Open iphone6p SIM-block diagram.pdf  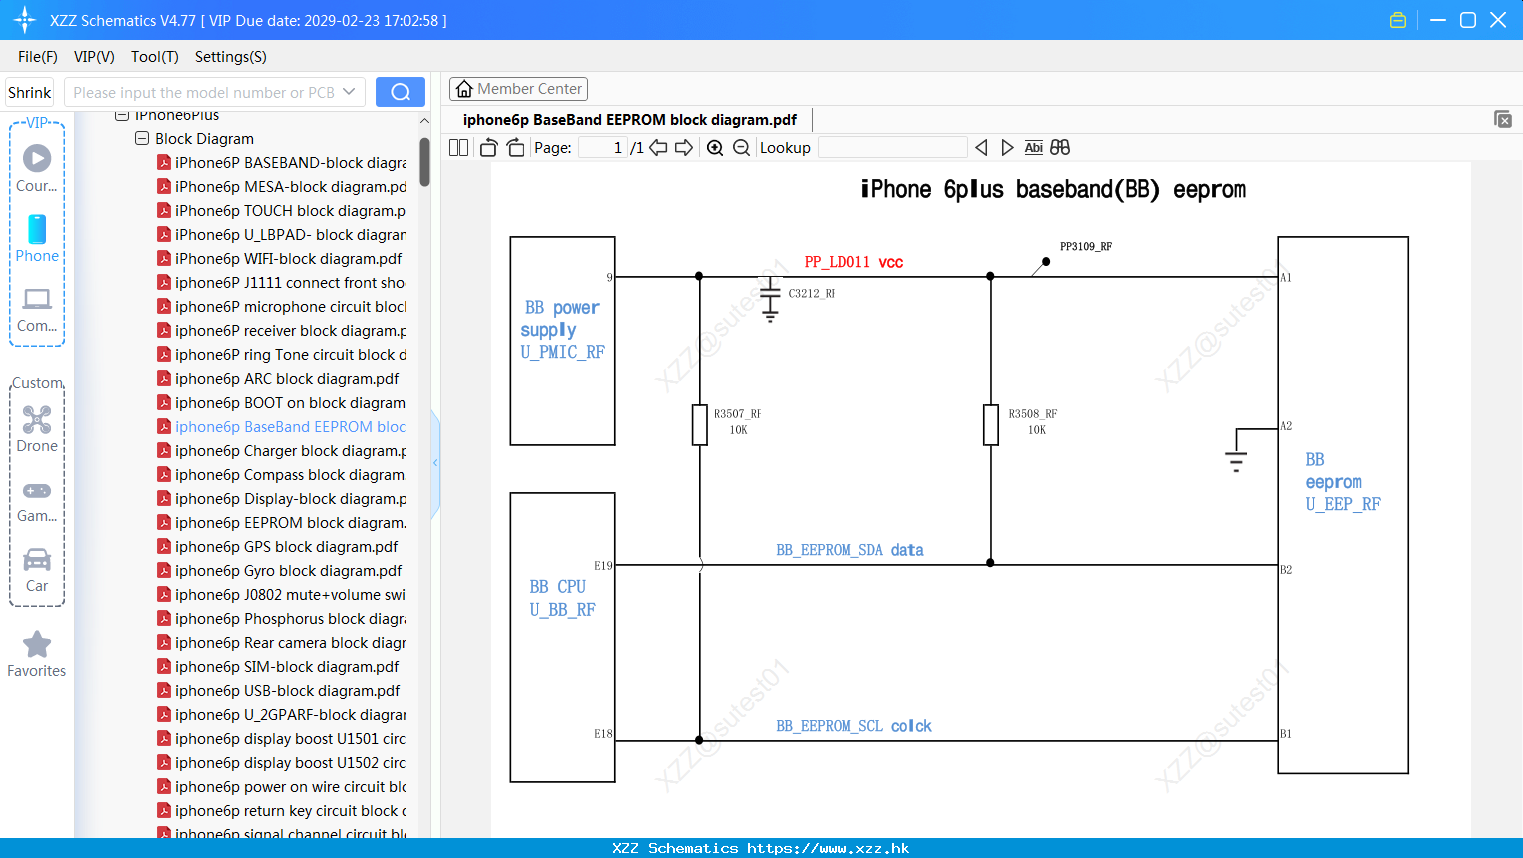[x=278, y=666]
